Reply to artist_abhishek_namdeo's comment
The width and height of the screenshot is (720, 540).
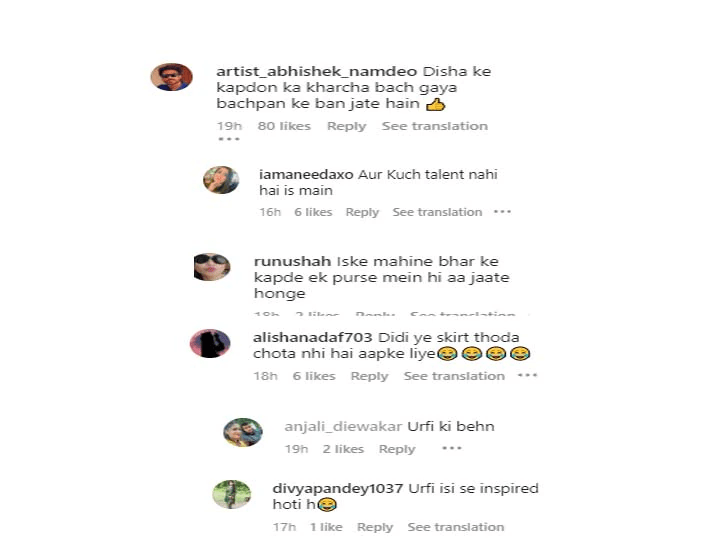[347, 126]
